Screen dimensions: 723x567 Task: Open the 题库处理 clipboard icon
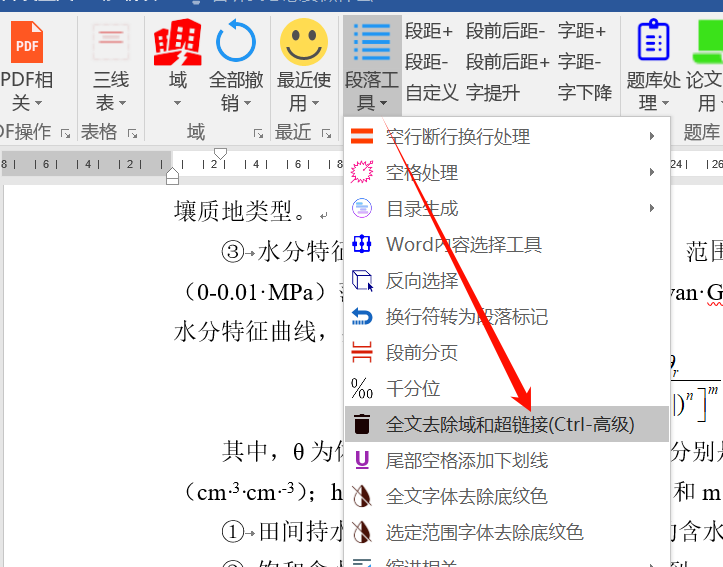tap(653, 40)
